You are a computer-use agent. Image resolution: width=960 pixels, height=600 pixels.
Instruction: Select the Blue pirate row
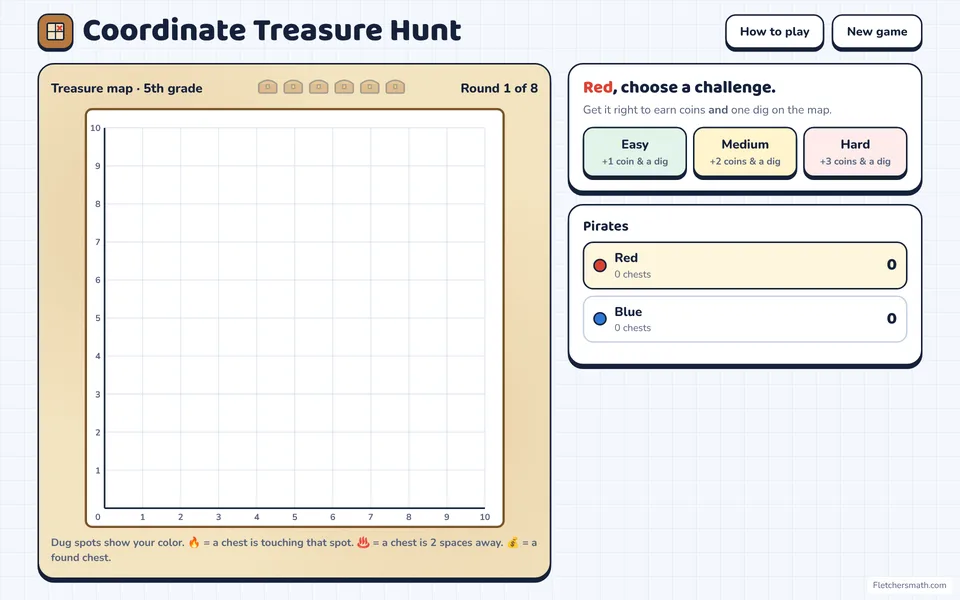pyautogui.click(x=745, y=319)
